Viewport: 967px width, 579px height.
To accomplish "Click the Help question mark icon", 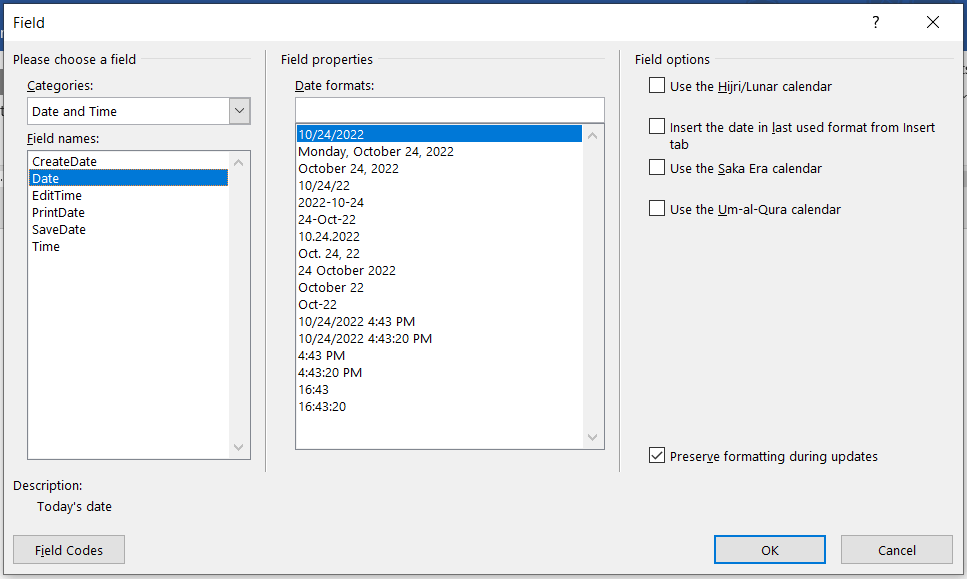I will (876, 23).
